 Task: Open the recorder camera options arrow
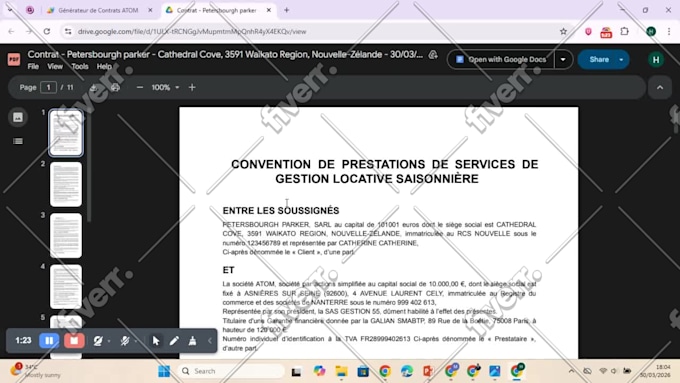(x=109, y=341)
